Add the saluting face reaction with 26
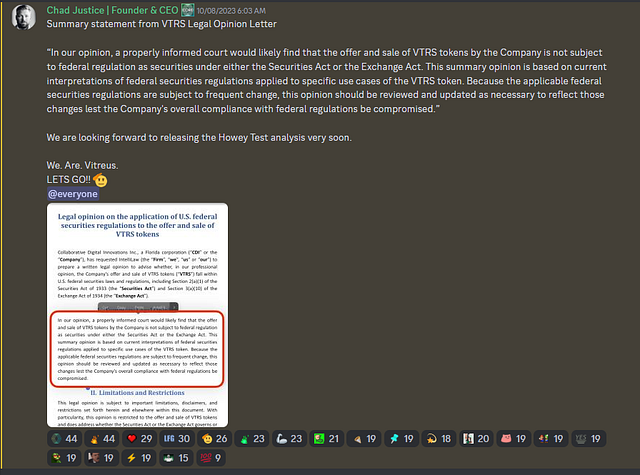Image resolution: width=640 pixels, height=475 pixels. [x=215, y=439]
